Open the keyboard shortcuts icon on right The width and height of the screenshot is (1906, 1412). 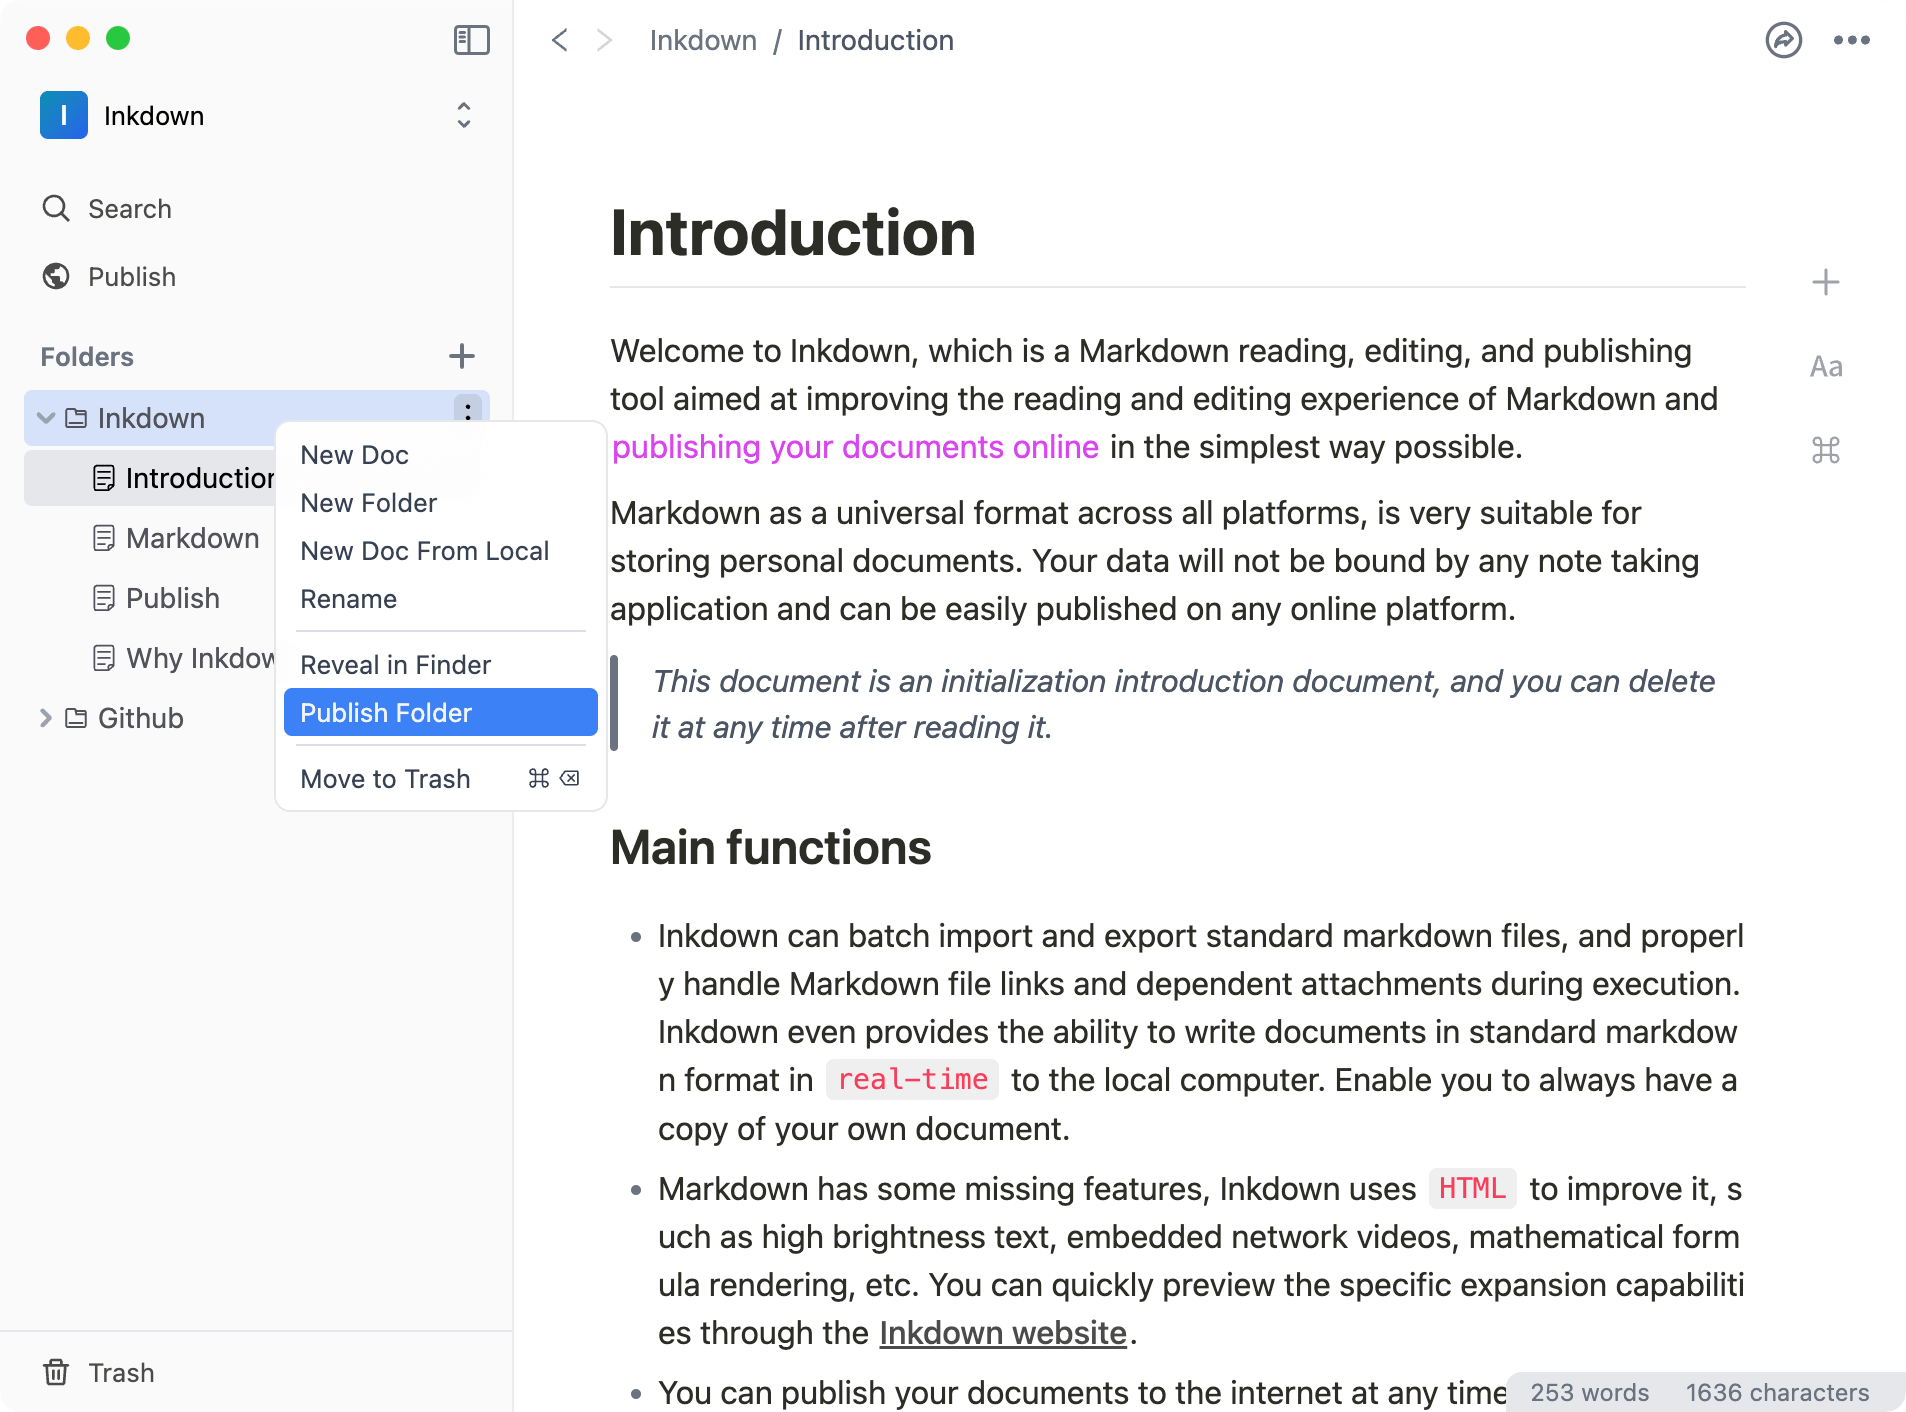1825,450
